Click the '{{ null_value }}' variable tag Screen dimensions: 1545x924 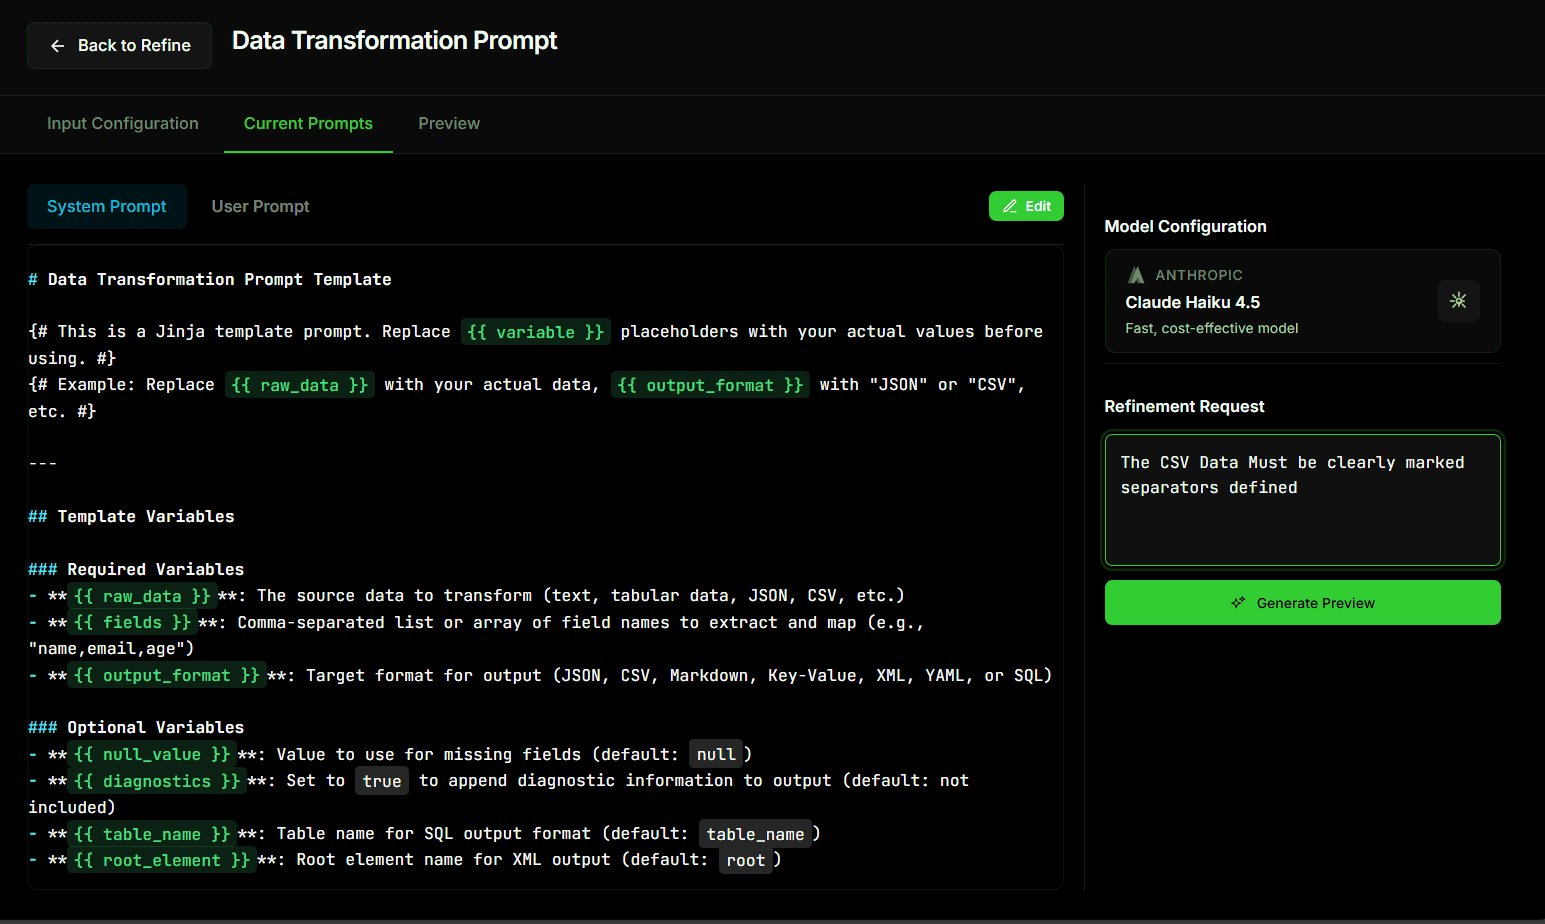[x=152, y=755]
